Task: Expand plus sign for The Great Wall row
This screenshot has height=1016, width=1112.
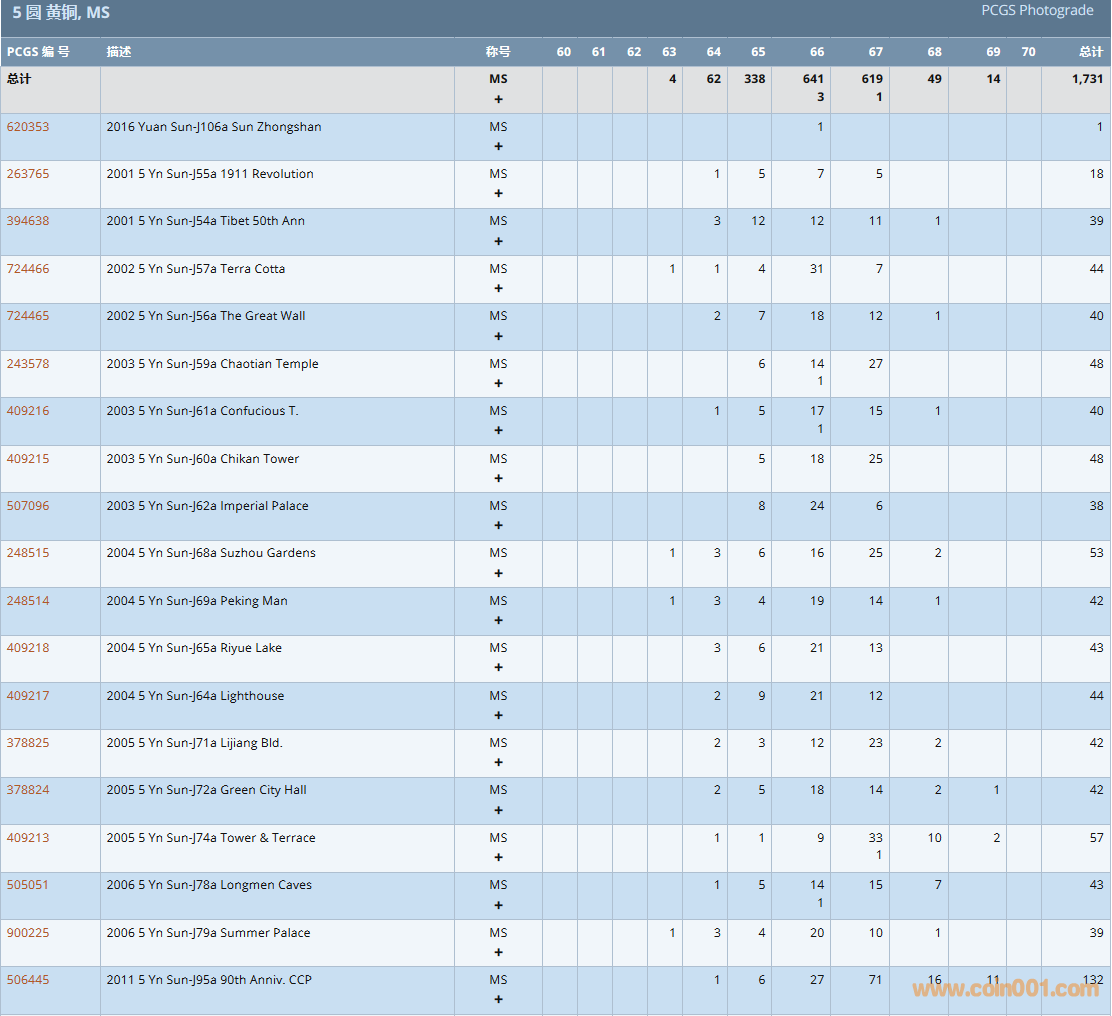Action: pyautogui.click(x=498, y=336)
